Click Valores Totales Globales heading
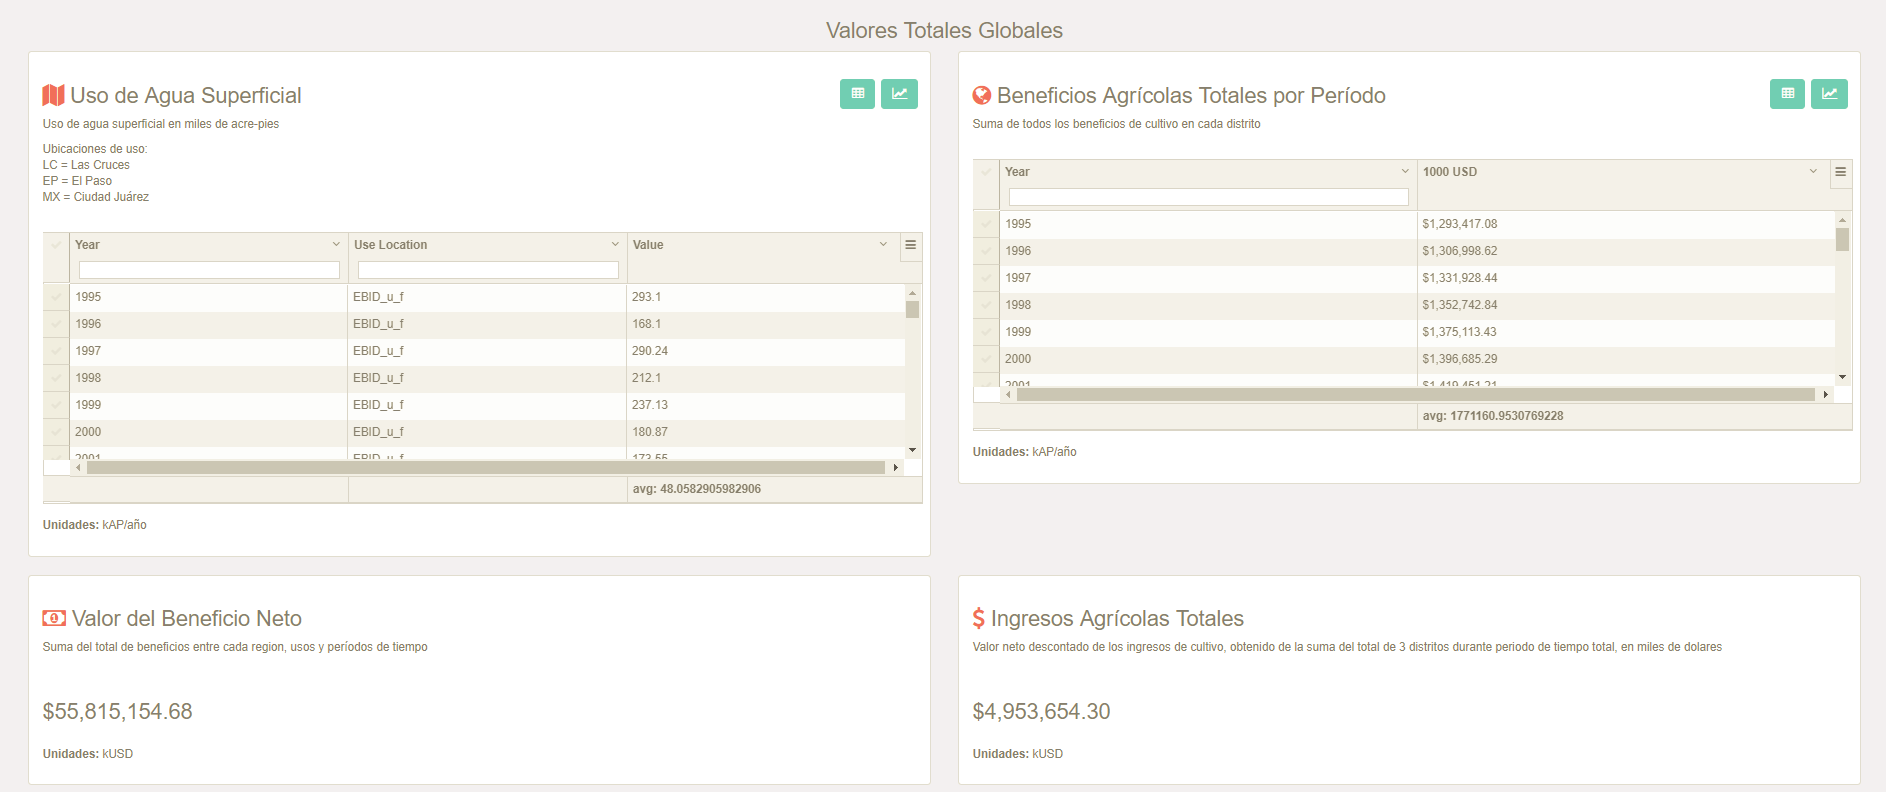The image size is (1886, 792). (944, 30)
